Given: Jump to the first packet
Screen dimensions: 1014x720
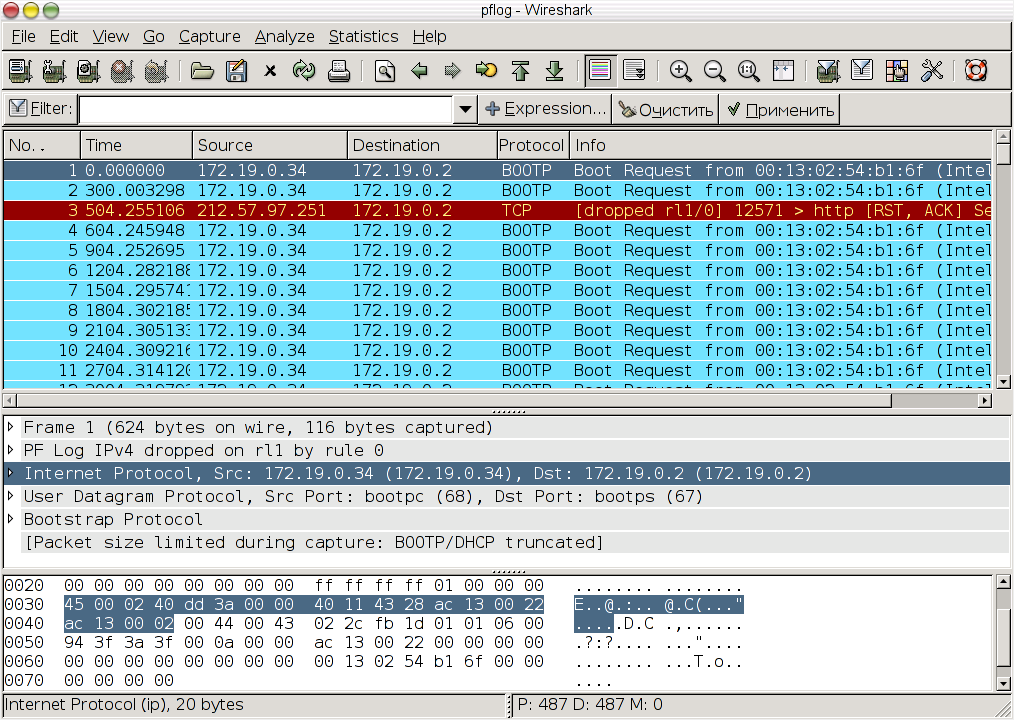Looking at the screenshot, I should click(521, 71).
